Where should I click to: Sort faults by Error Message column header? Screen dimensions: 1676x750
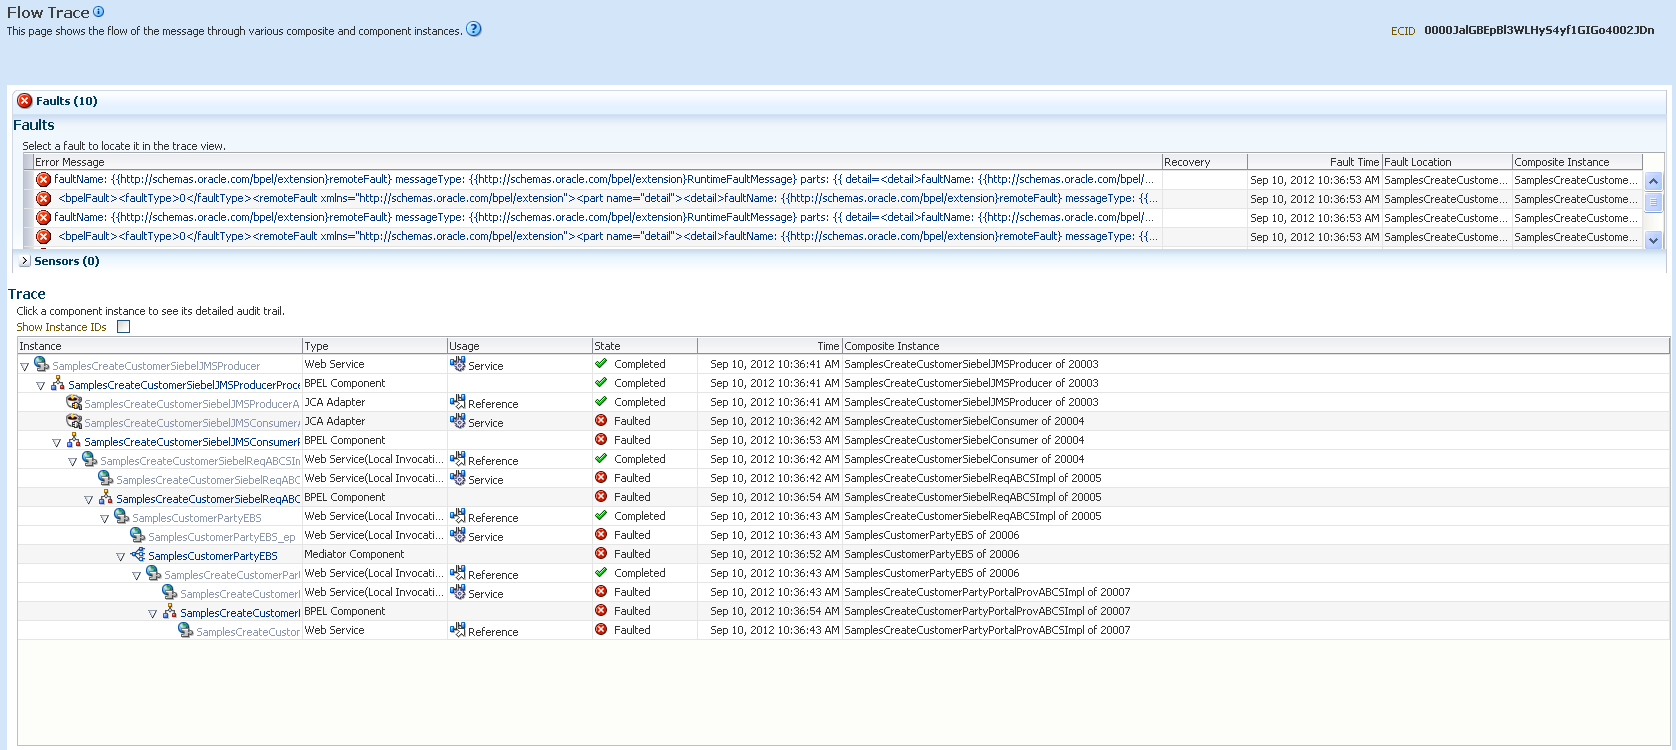(597, 162)
